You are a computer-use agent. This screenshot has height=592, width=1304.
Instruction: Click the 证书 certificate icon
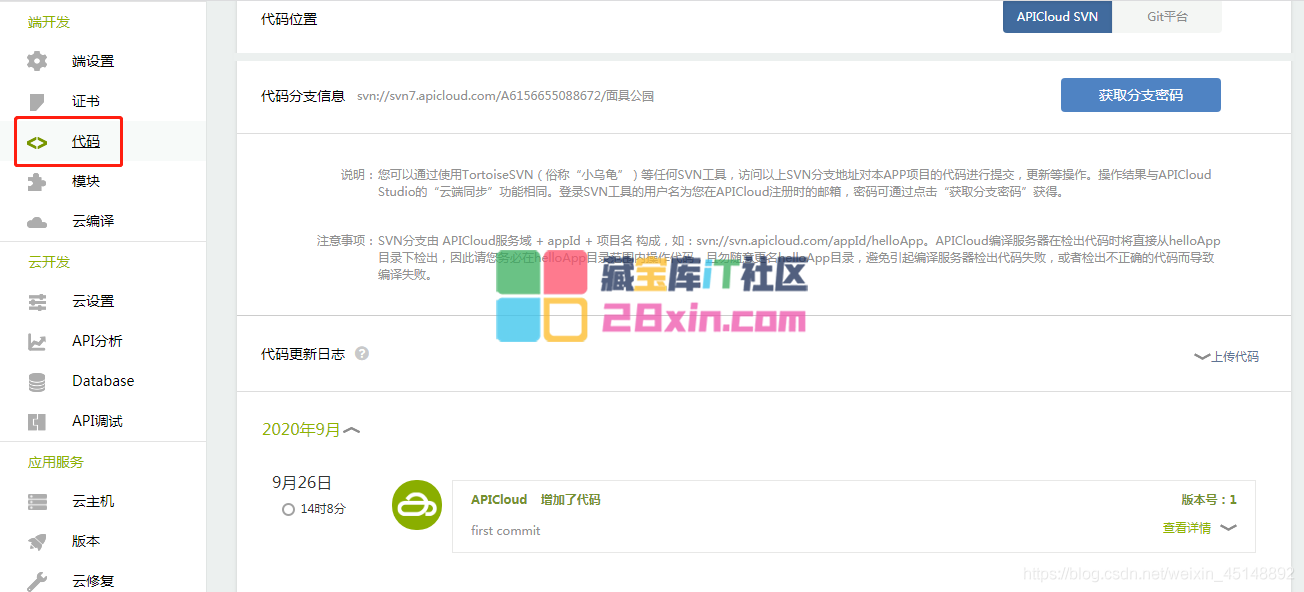tap(37, 101)
